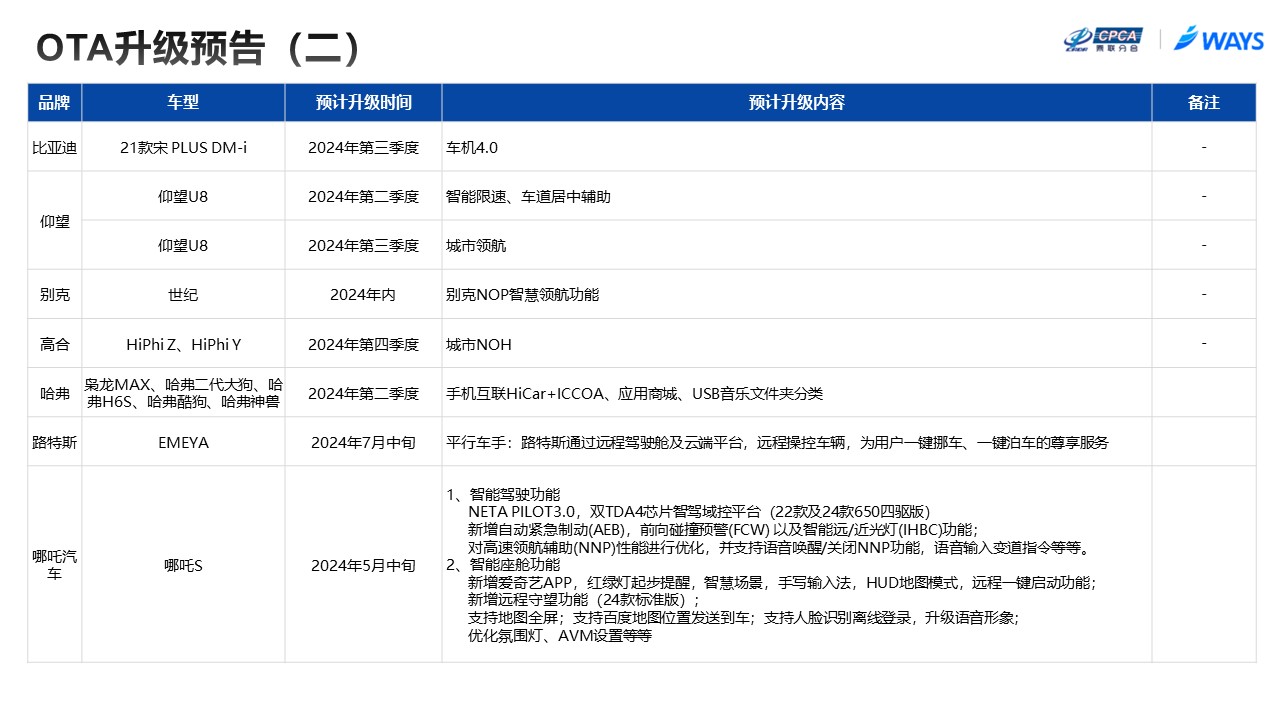The image size is (1280, 720).
Task: Click the 2024年第三季度 cell in 比亚迪 row
Action: [x=363, y=147]
